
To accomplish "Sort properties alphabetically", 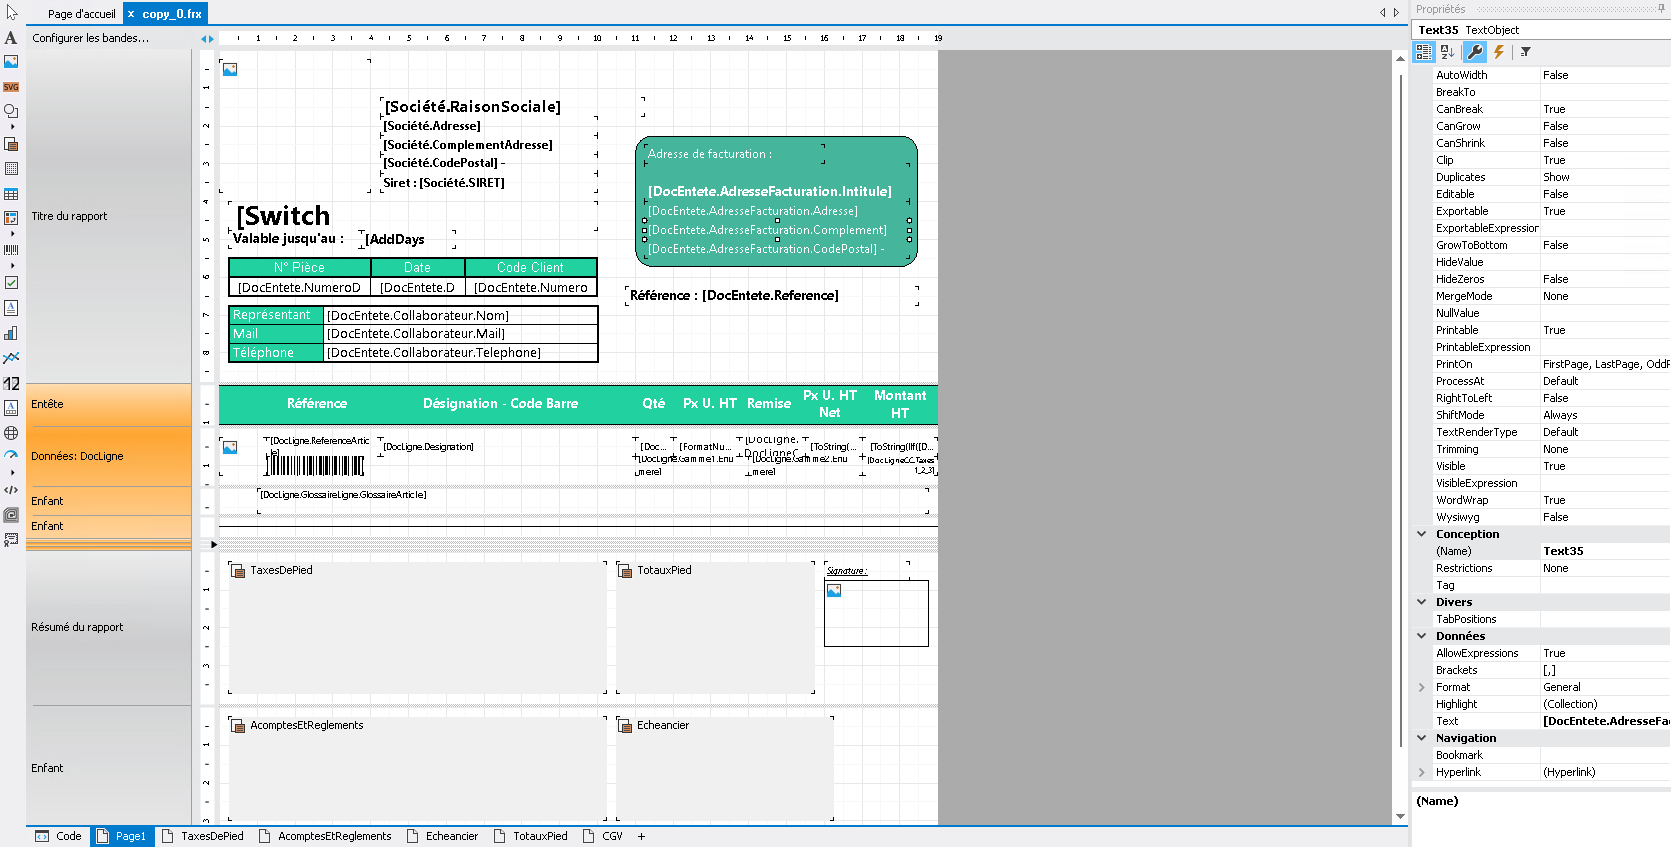I will 1447,52.
